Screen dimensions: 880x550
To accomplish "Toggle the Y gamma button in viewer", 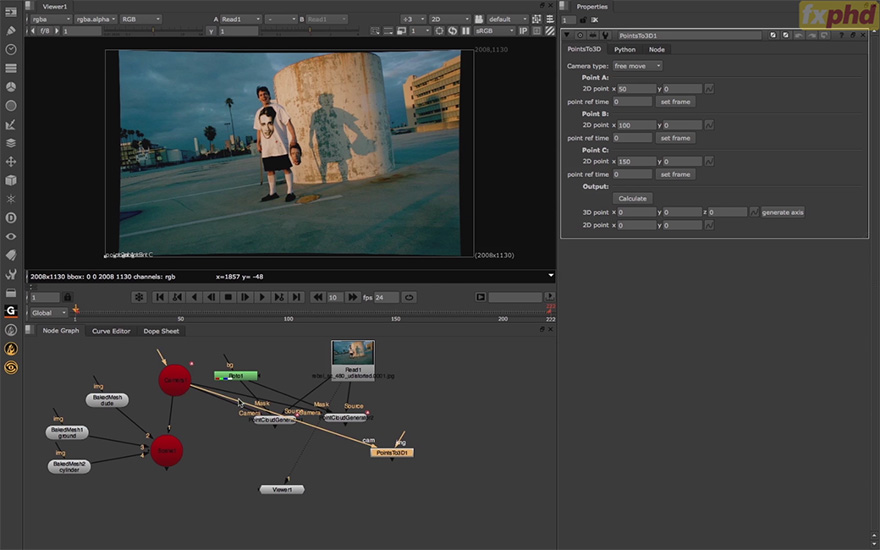I will click(211, 31).
